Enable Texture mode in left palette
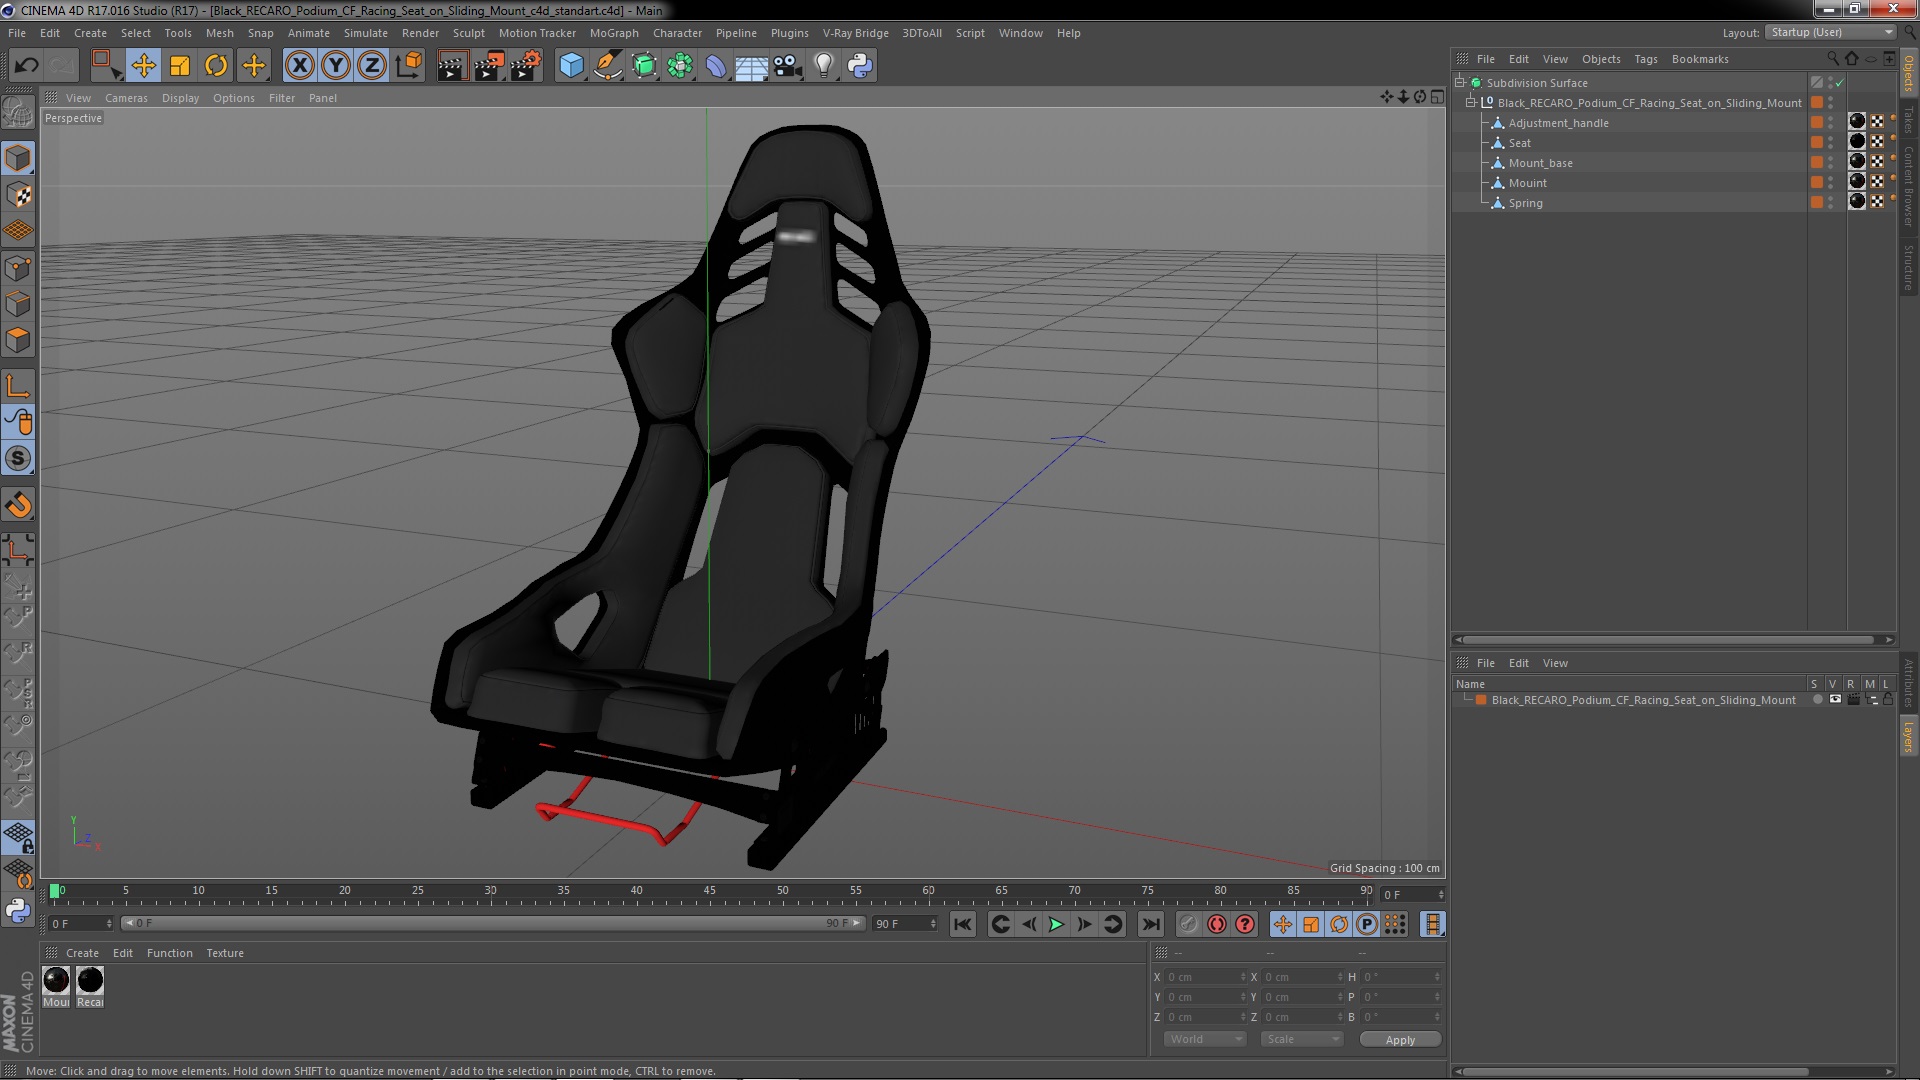 (18, 194)
